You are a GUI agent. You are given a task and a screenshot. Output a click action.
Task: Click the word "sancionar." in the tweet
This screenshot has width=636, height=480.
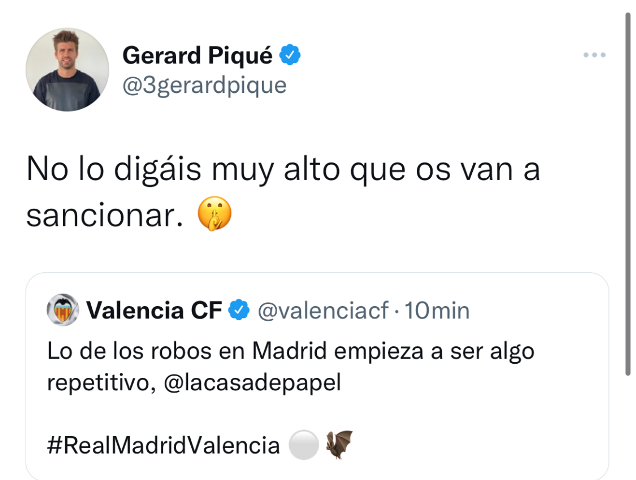[x=106, y=216]
